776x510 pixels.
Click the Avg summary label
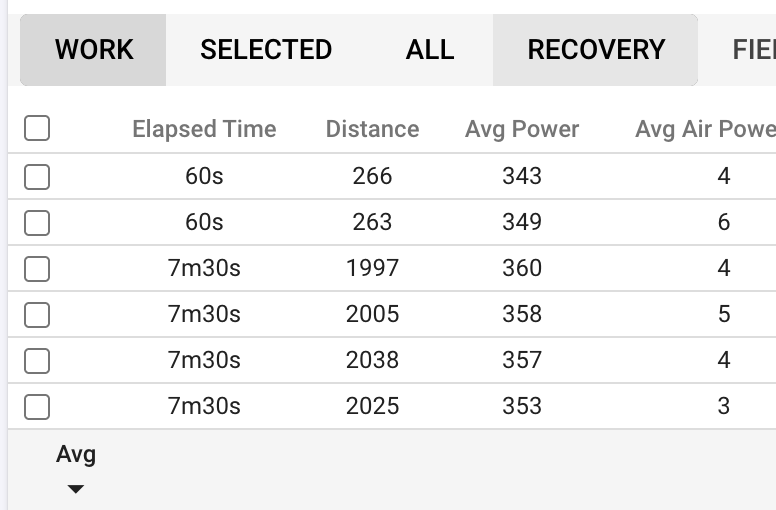tap(76, 455)
